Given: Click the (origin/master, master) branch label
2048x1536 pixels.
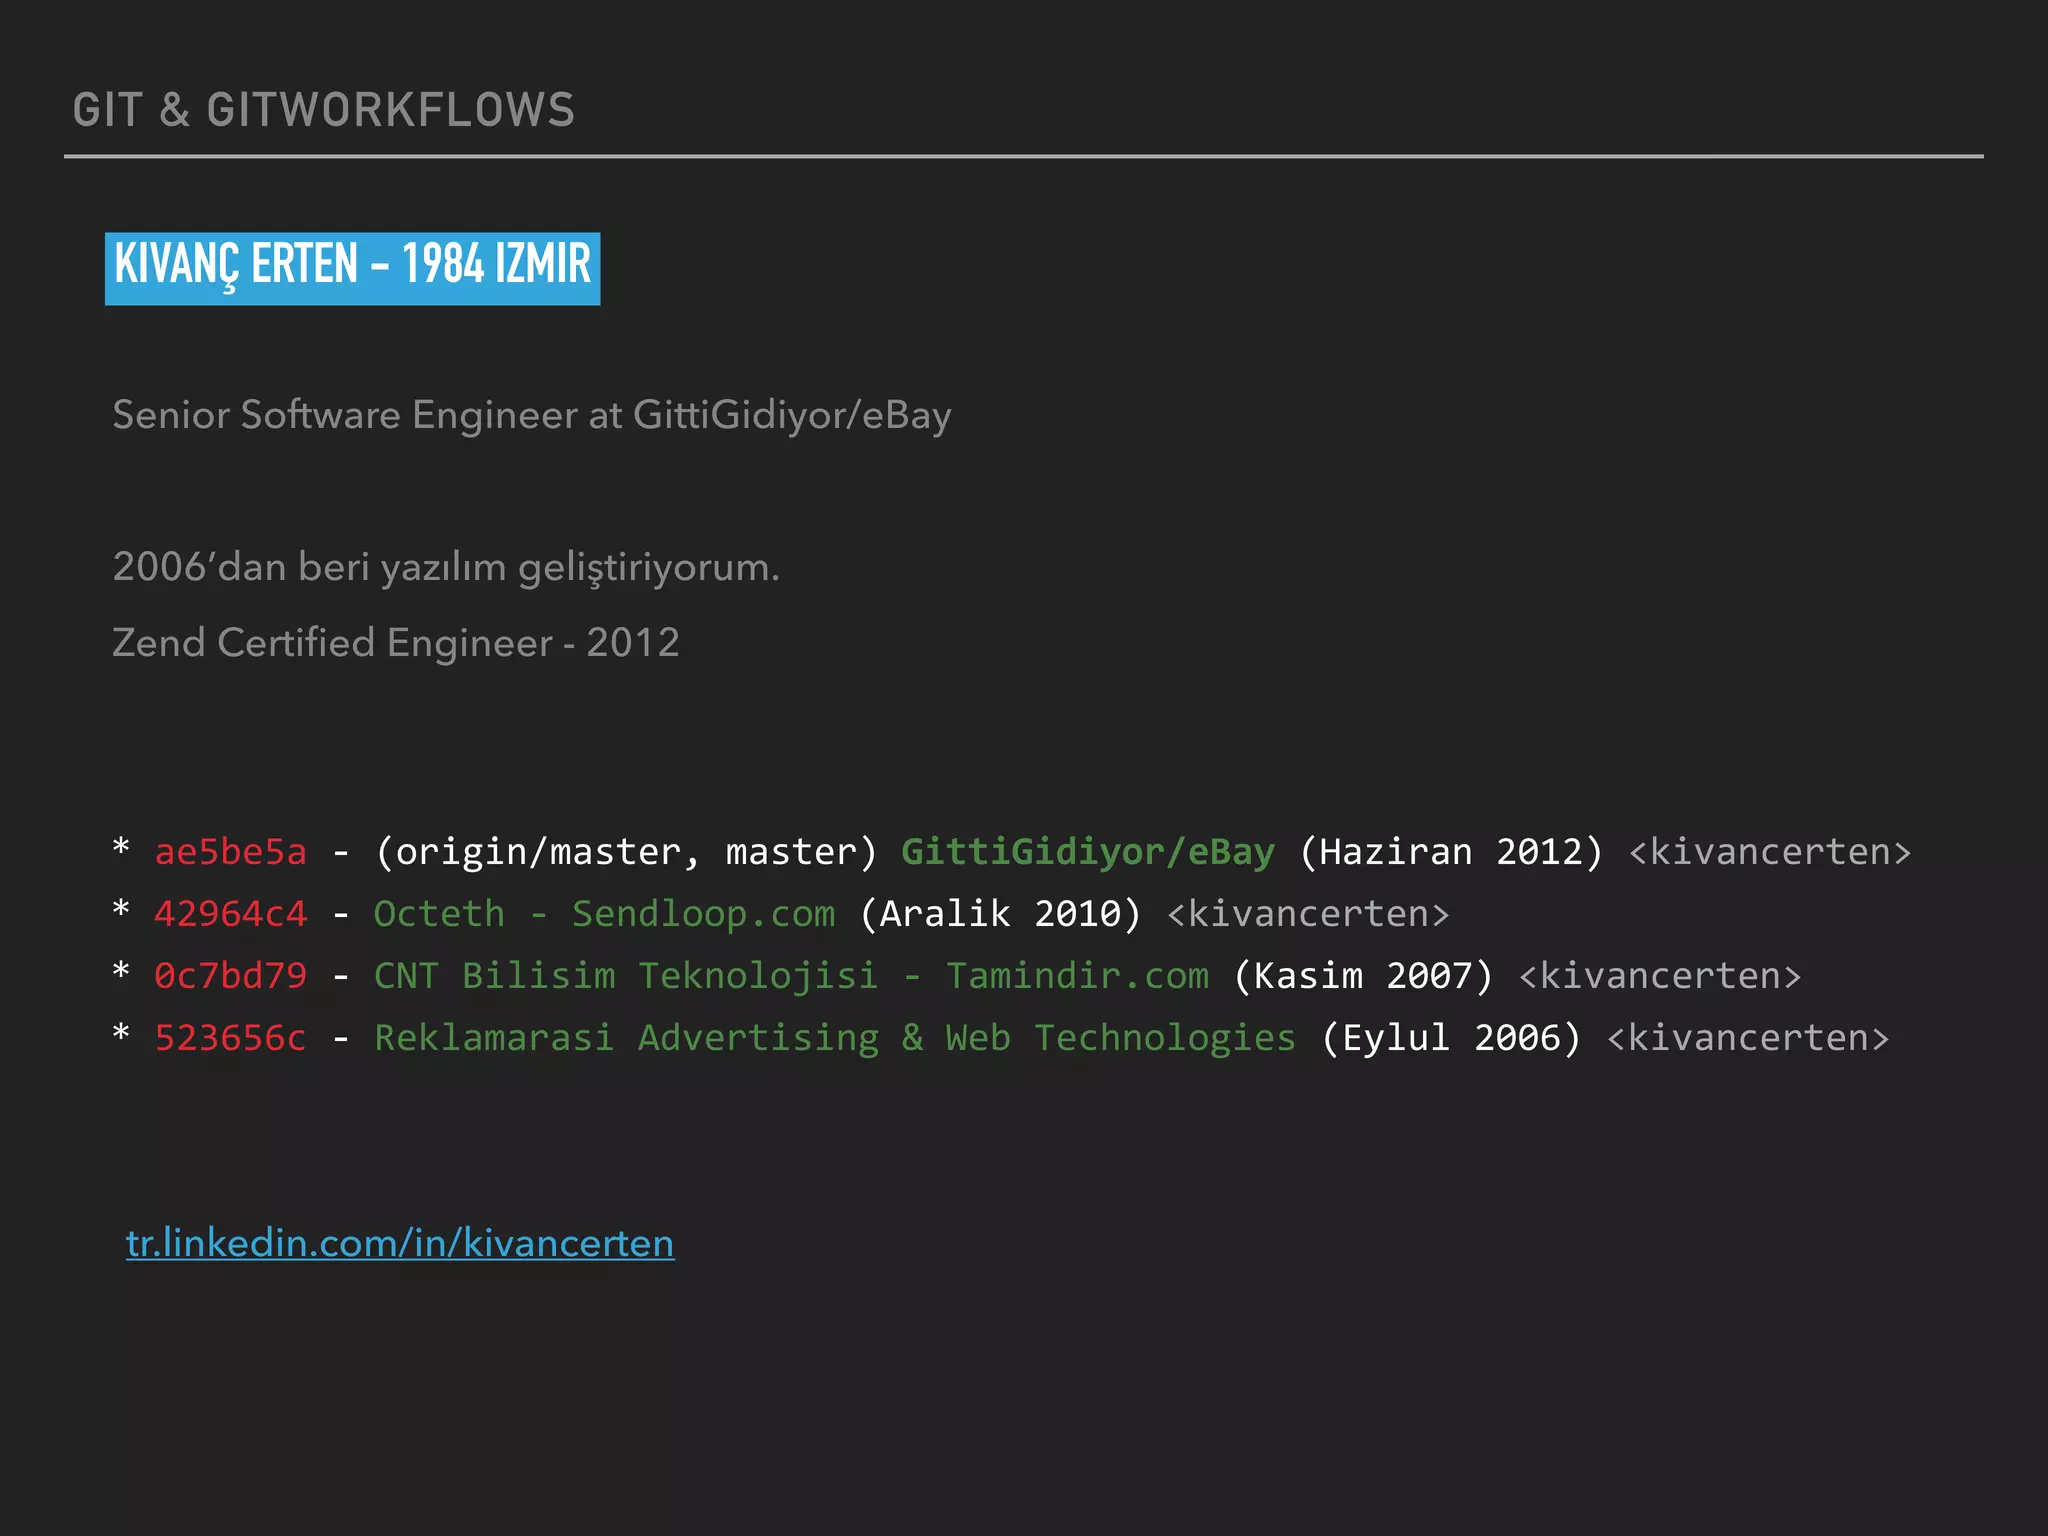Looking at the screenshot, I should coord(626,852).
